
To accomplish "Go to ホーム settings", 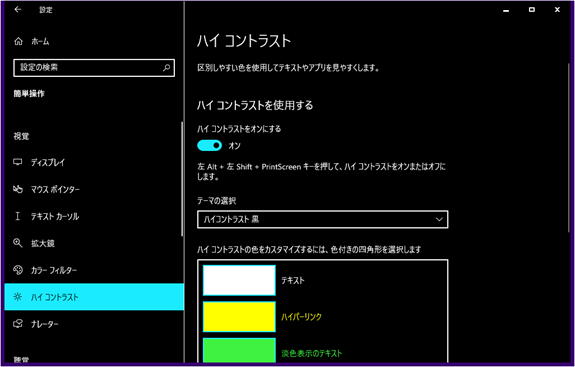I will click(94, 41).
